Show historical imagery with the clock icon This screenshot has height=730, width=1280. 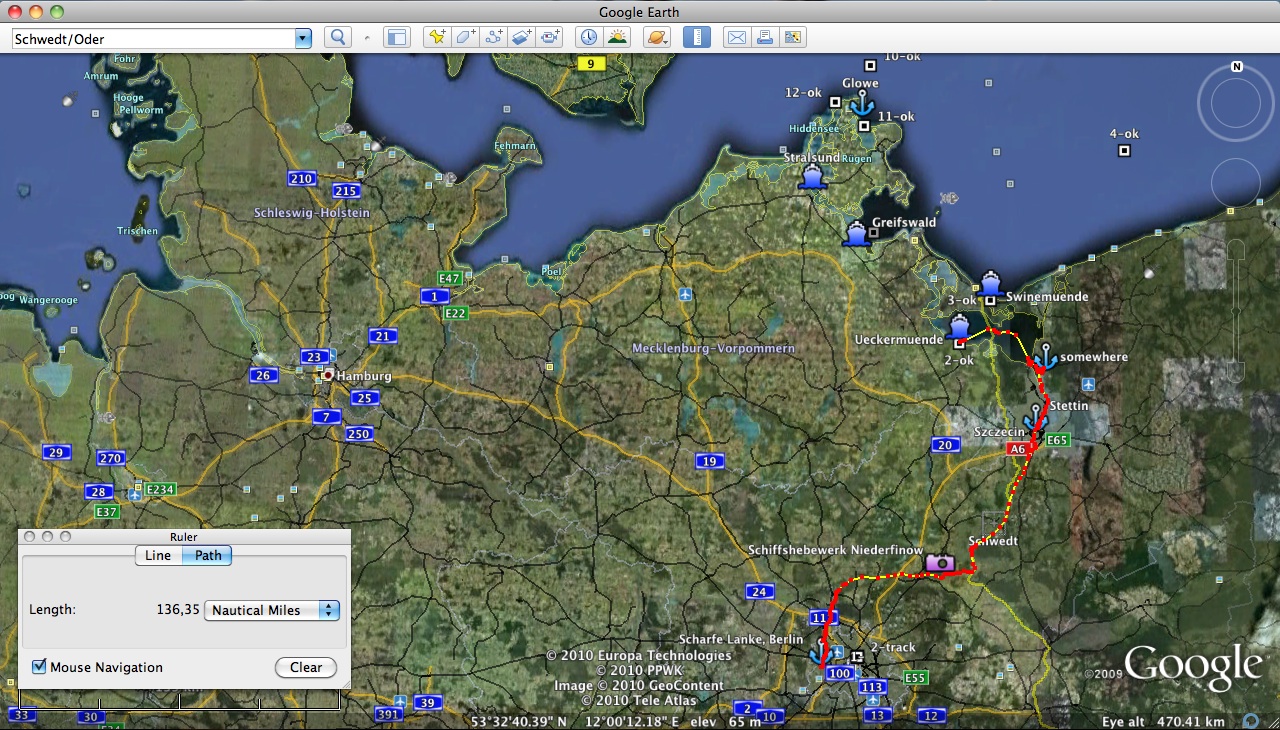click(x=589, y=38)
